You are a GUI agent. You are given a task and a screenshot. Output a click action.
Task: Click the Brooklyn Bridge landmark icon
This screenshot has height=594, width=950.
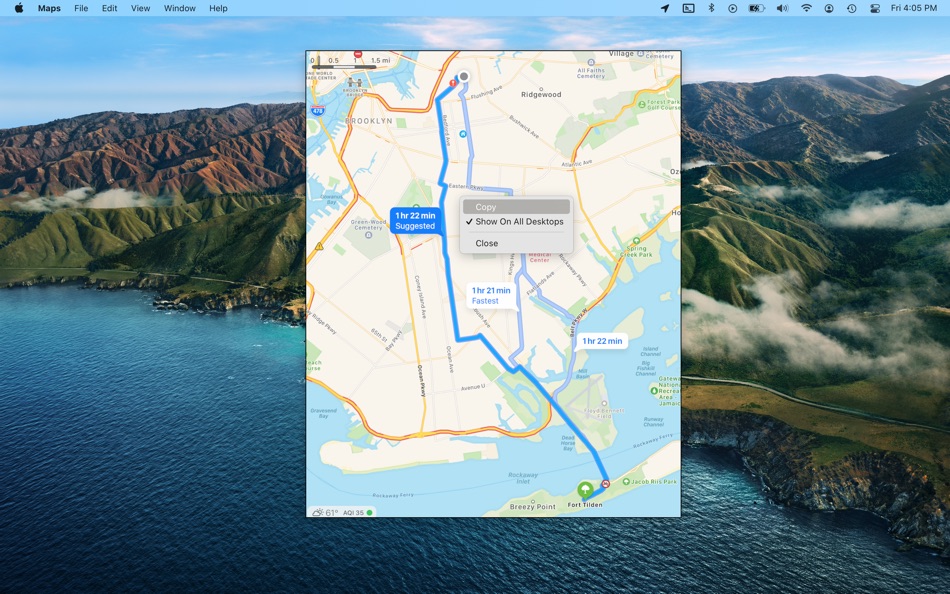point(355,82)
